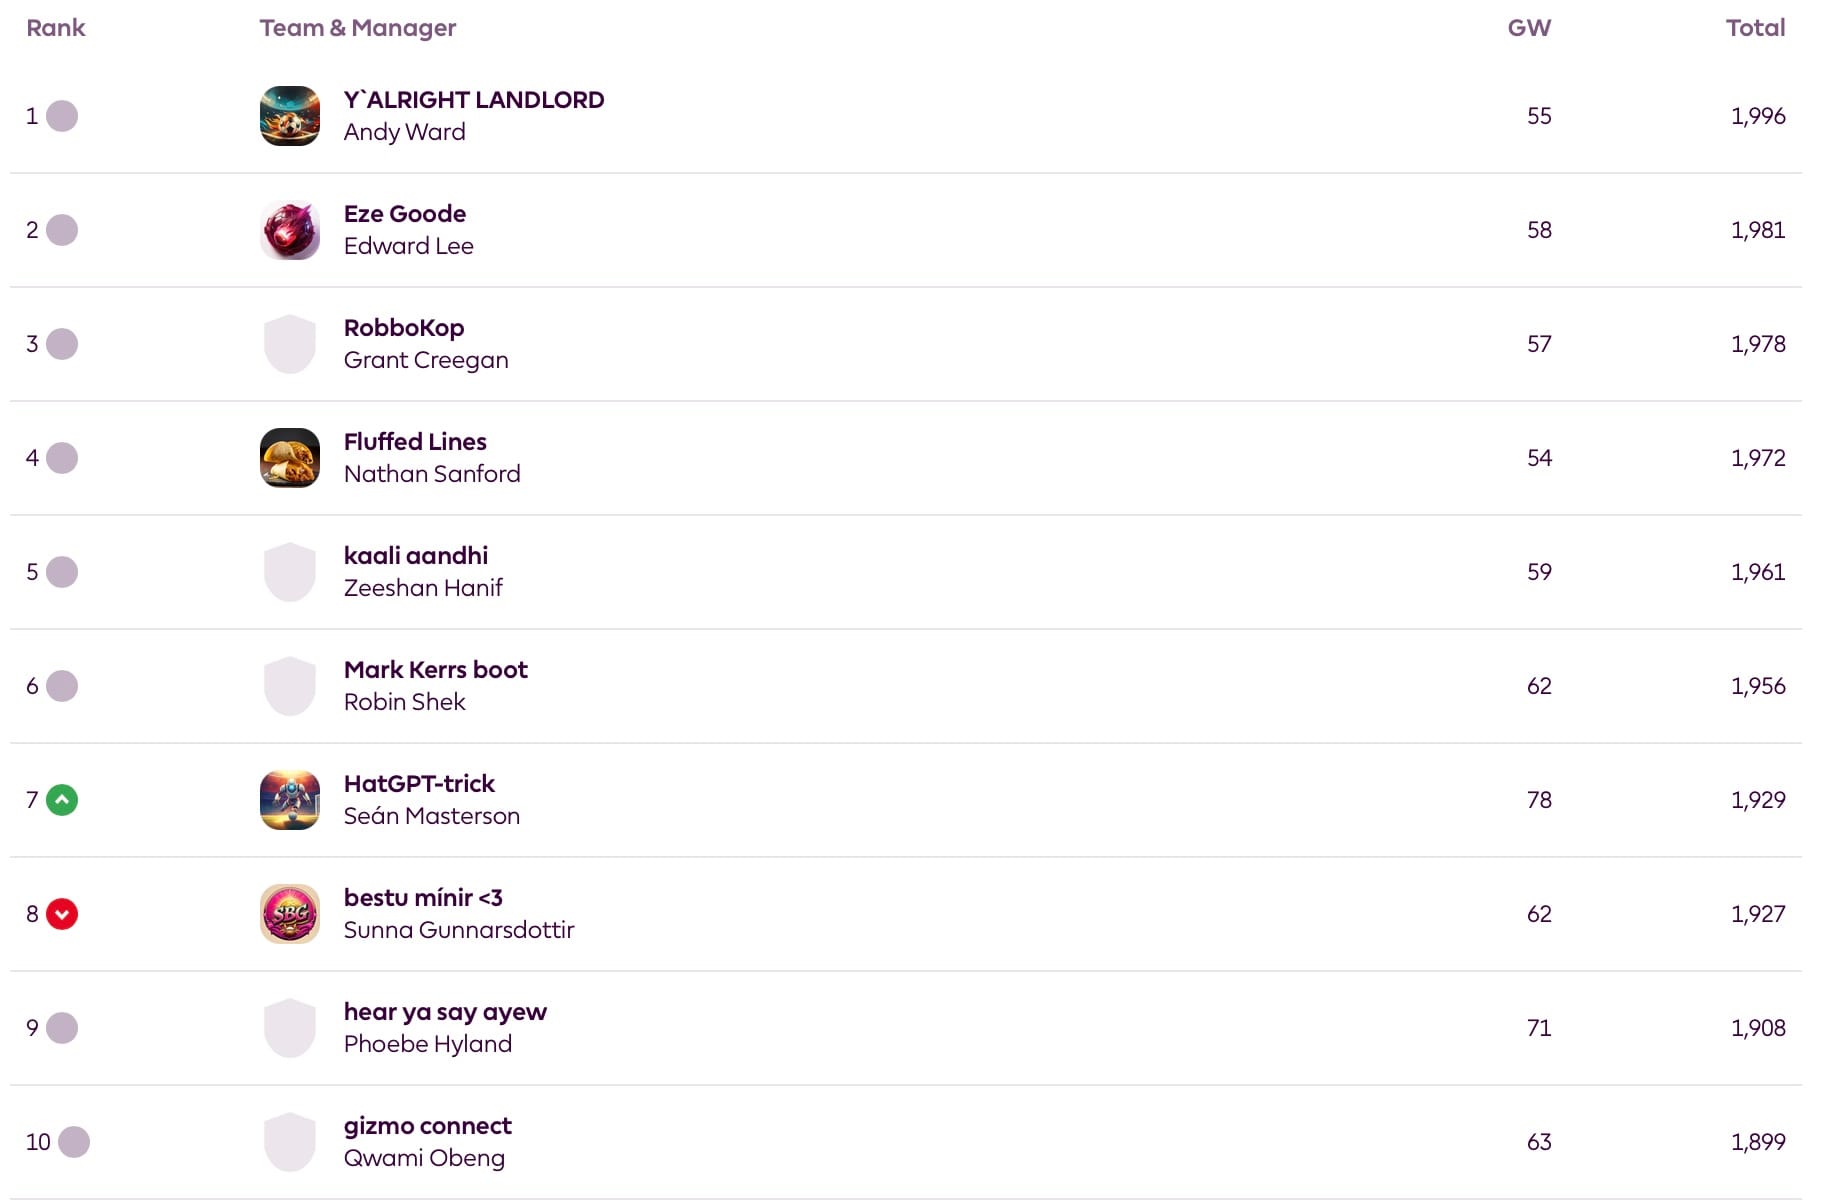Open hear ya say ayew team

445,1012
